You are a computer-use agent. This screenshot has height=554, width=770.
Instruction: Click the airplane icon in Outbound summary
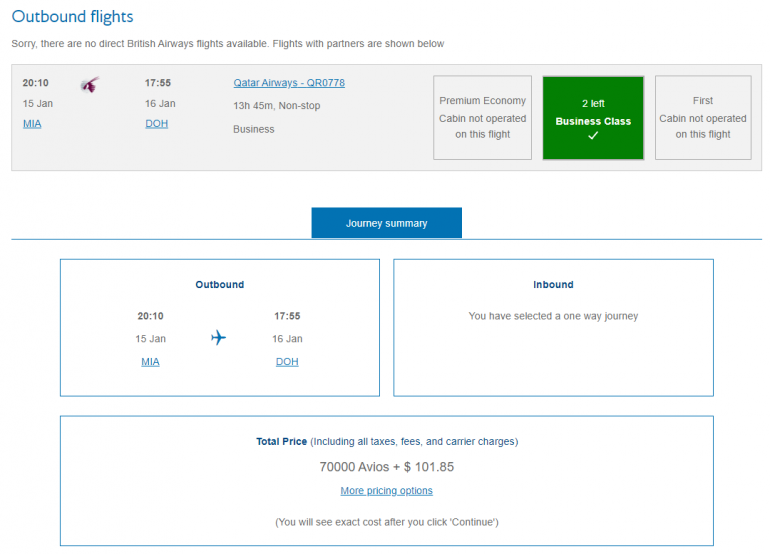tap(219, 338)
